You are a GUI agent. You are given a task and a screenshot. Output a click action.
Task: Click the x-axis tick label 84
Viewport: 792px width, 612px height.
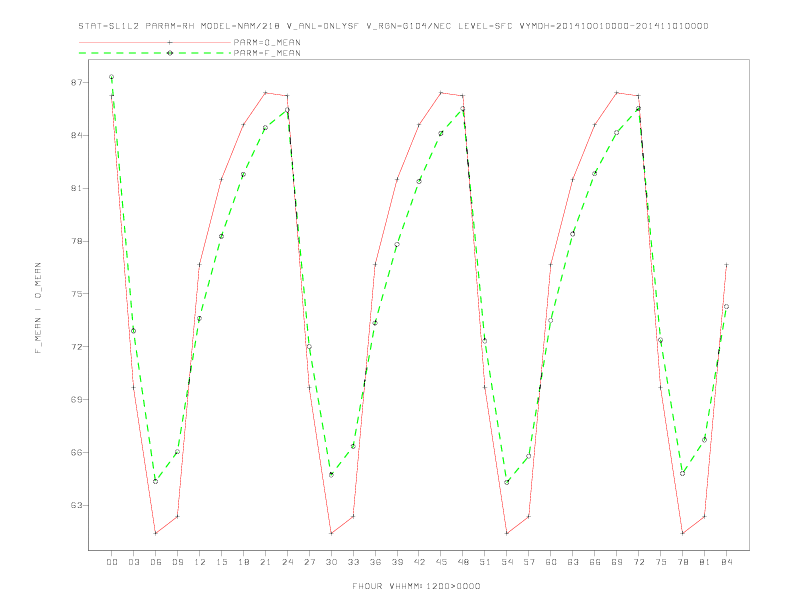click(726, 562)
